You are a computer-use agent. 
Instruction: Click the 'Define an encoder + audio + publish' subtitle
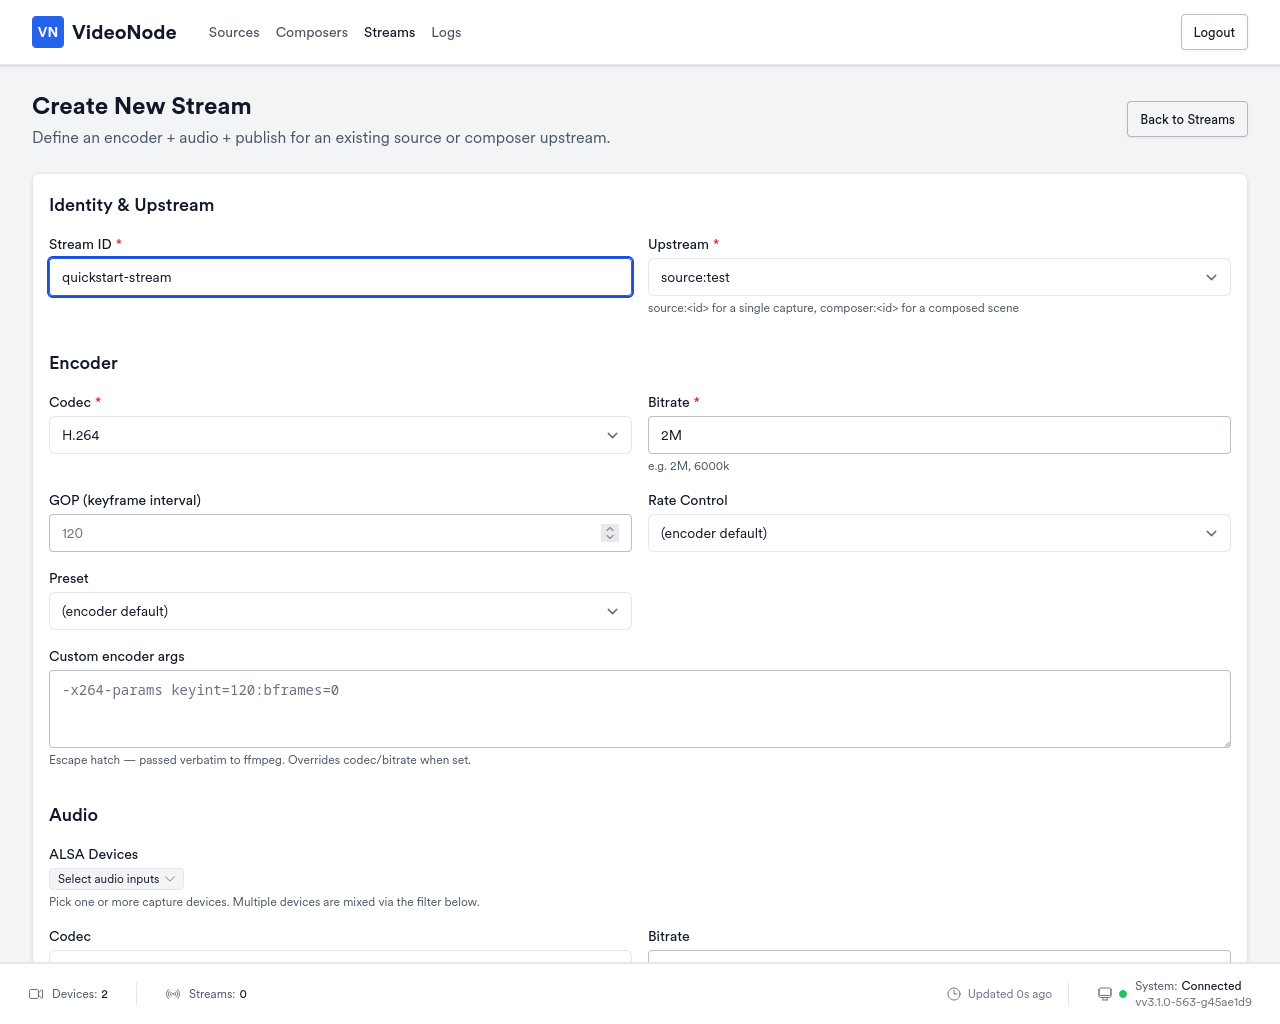tap(321, 138)
